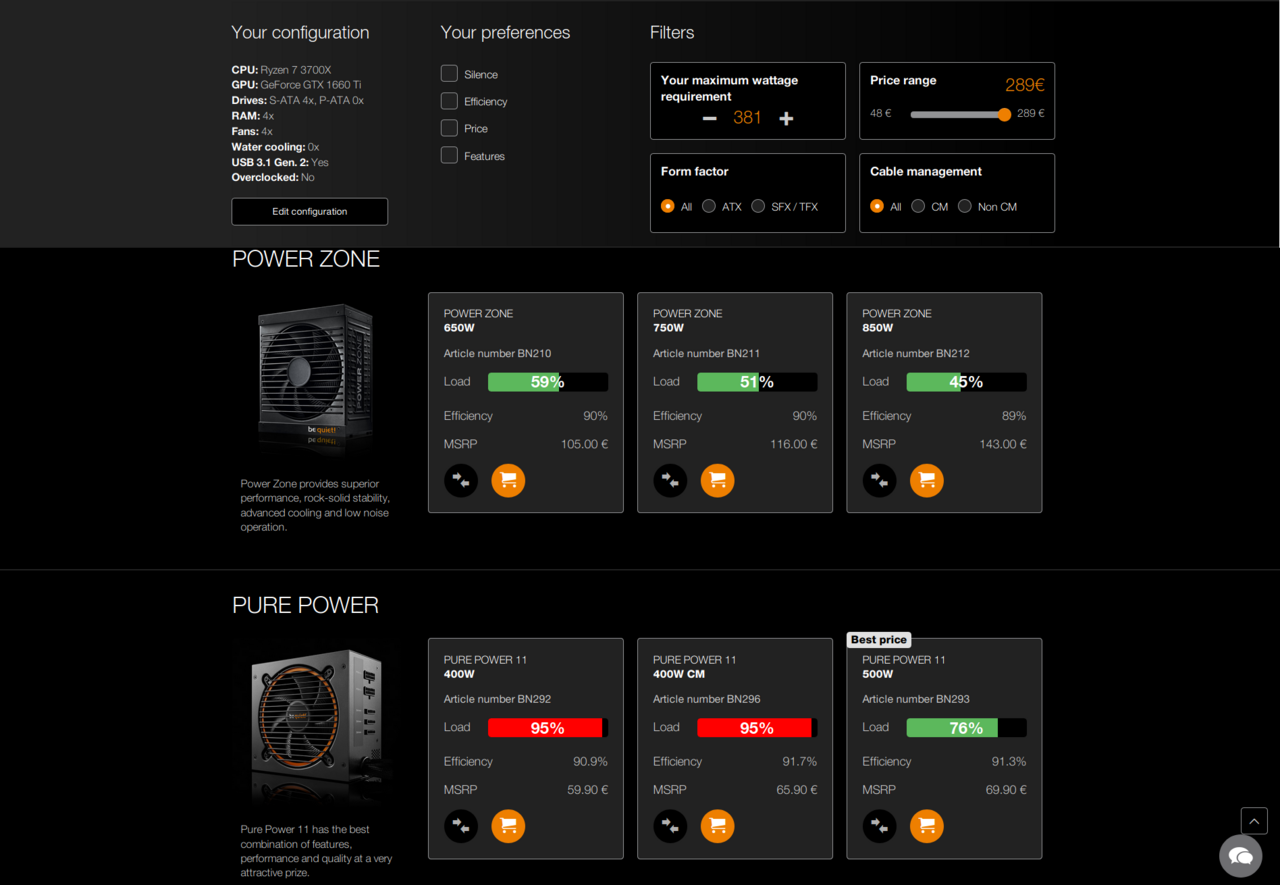Screen dimensions: 1280x885
Task: Choose the SFX / TFX form factor
Action: [758, 206]
